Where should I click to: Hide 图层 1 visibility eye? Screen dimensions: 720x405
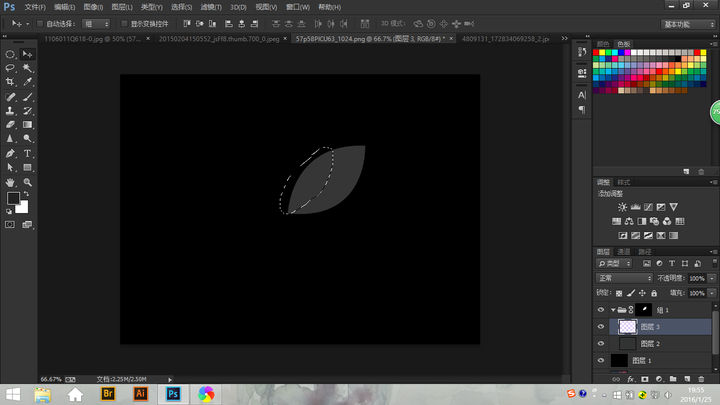click(x=601, y=360)
